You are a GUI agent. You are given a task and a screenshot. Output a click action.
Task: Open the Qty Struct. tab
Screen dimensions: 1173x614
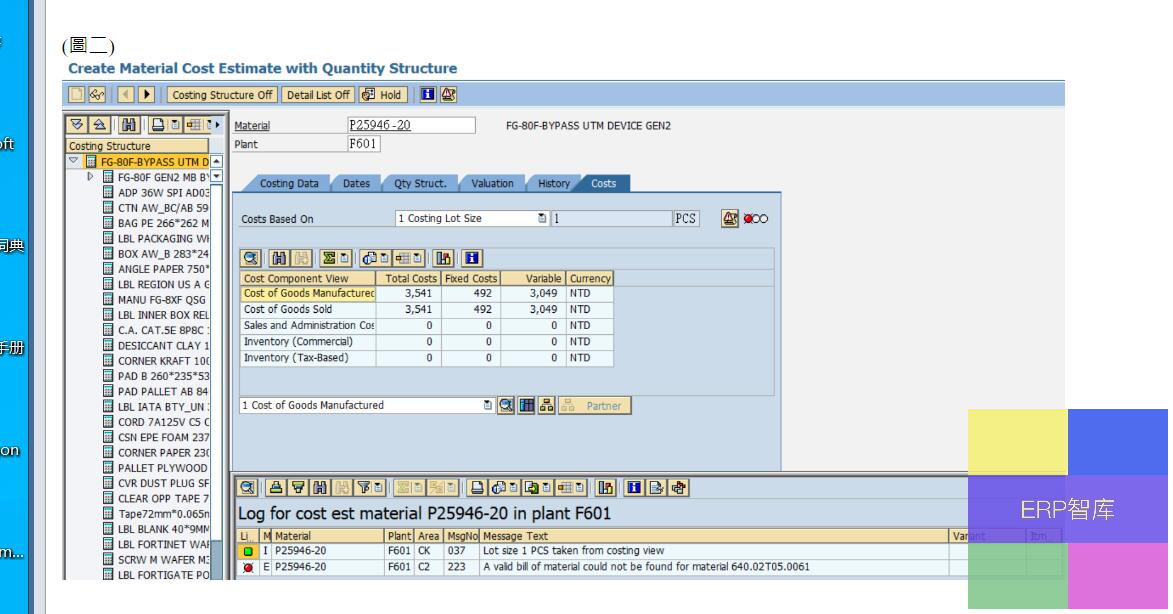click(x=420, y=183)
